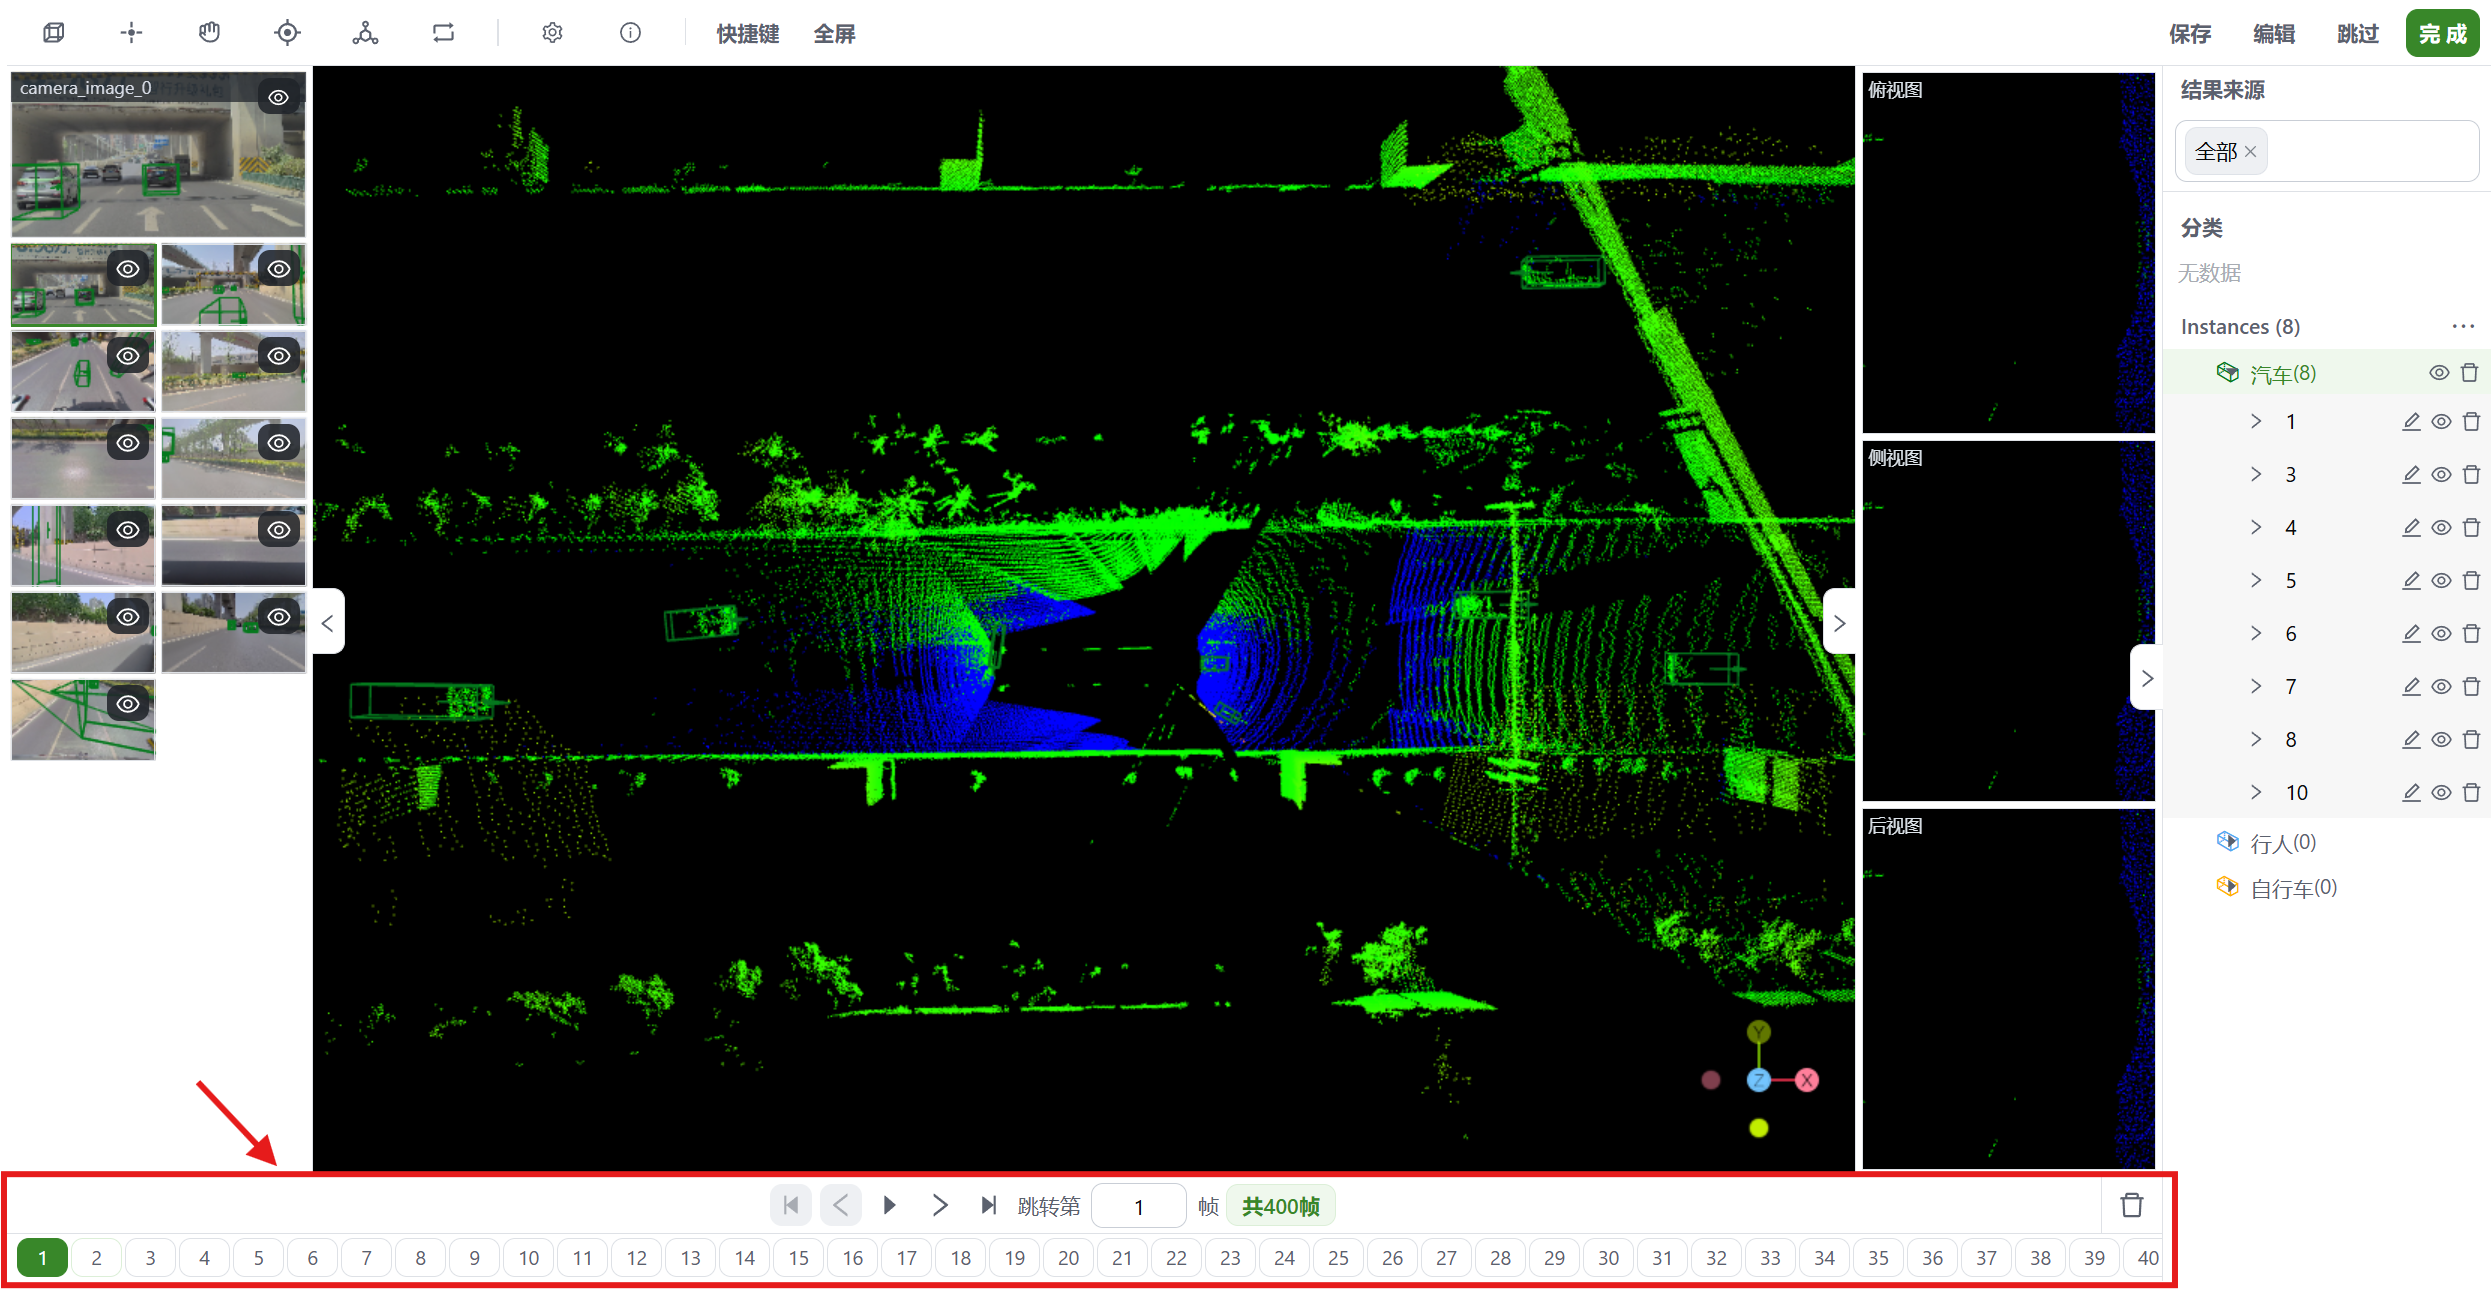Click the green 完成 finish button

point(2442,34)
